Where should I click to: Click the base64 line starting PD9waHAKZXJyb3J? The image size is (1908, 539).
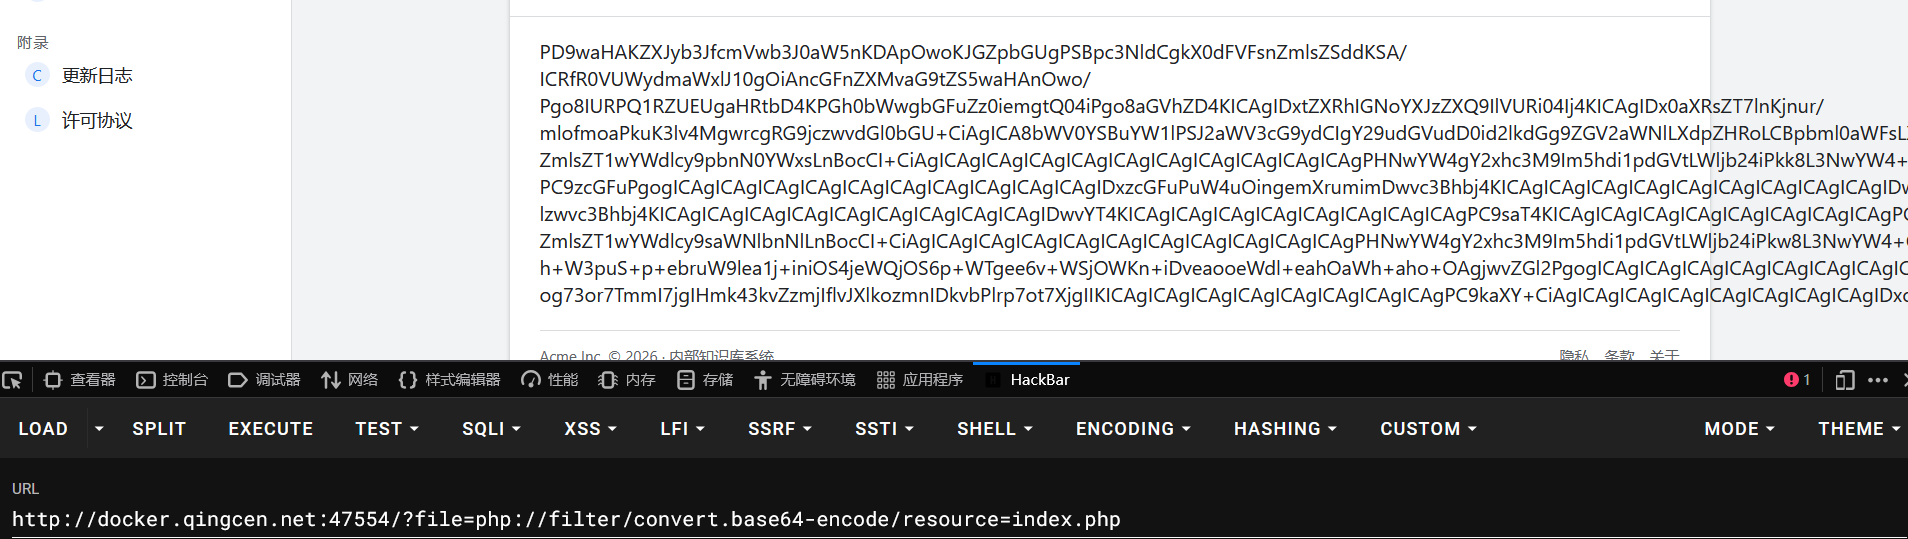pyautogui.click(x=973, y=52)
